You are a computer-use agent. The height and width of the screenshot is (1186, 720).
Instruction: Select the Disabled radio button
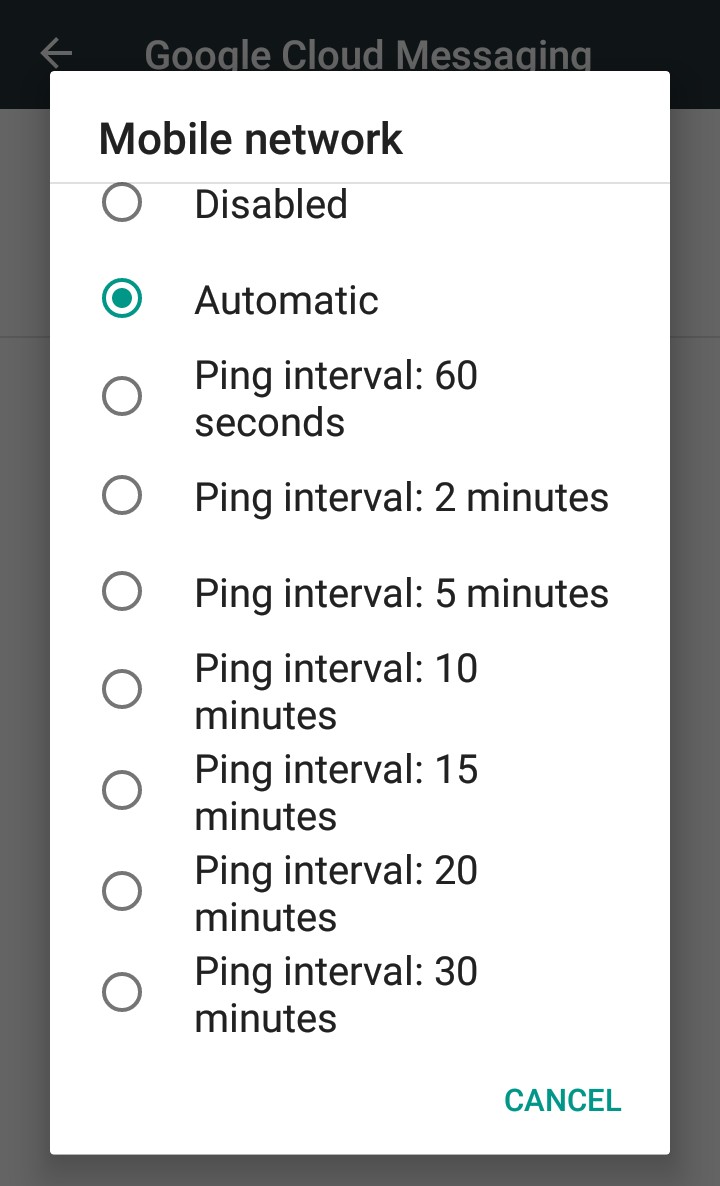click(121, 203)
